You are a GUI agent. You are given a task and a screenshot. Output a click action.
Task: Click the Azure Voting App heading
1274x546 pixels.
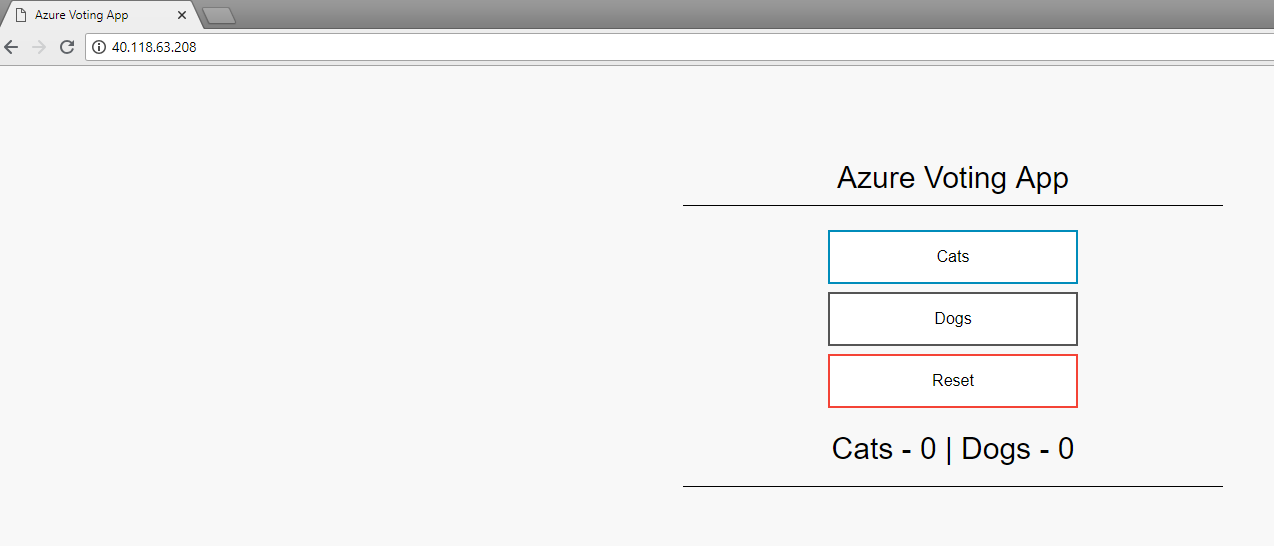952,178
